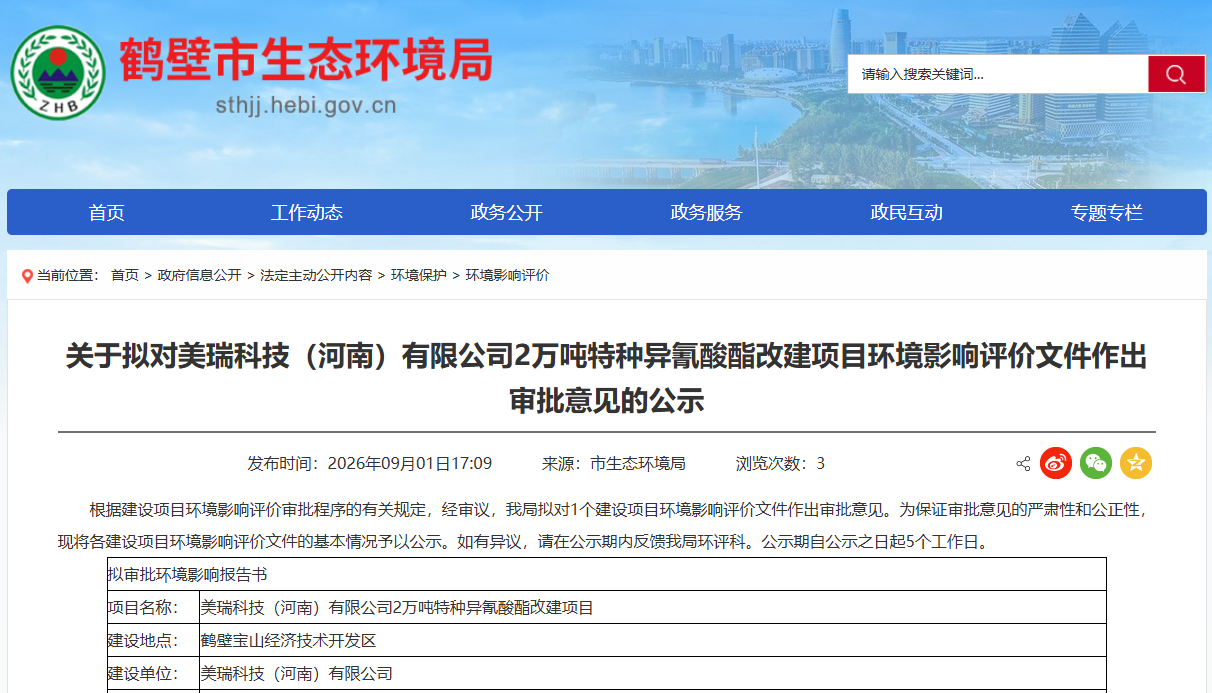Click the 鹤壁市生态环境局 site title
Screen dimensions: 1212x693
coord(306,60)
